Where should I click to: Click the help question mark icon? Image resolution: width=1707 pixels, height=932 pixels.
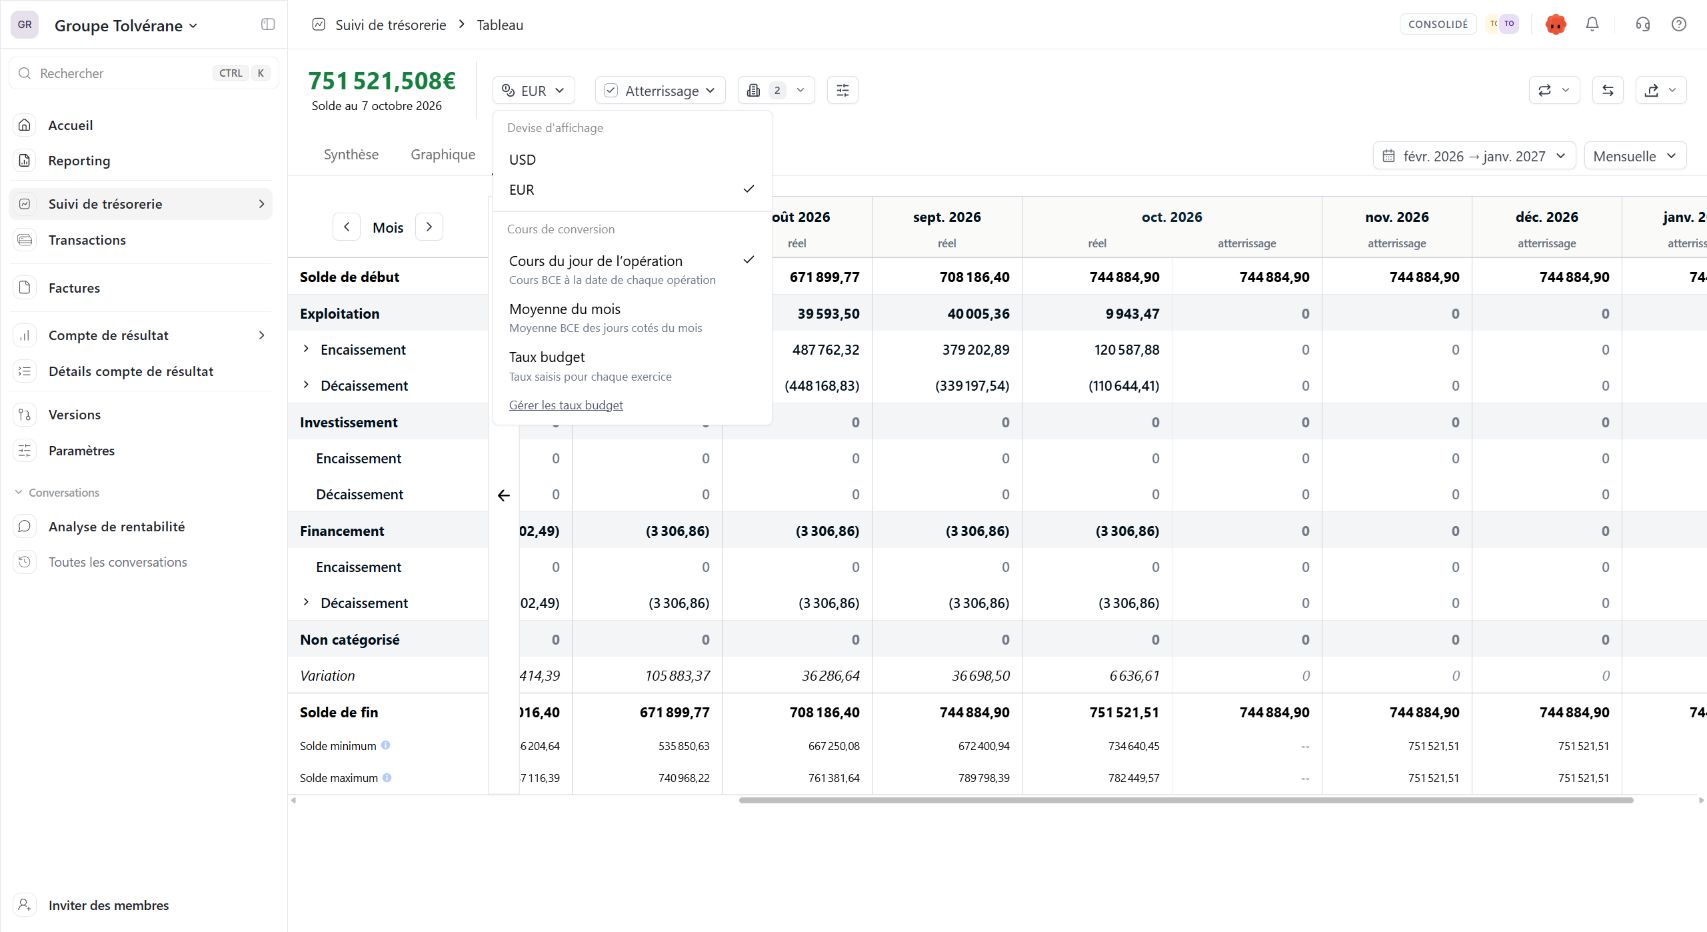tap(1679, 24)
